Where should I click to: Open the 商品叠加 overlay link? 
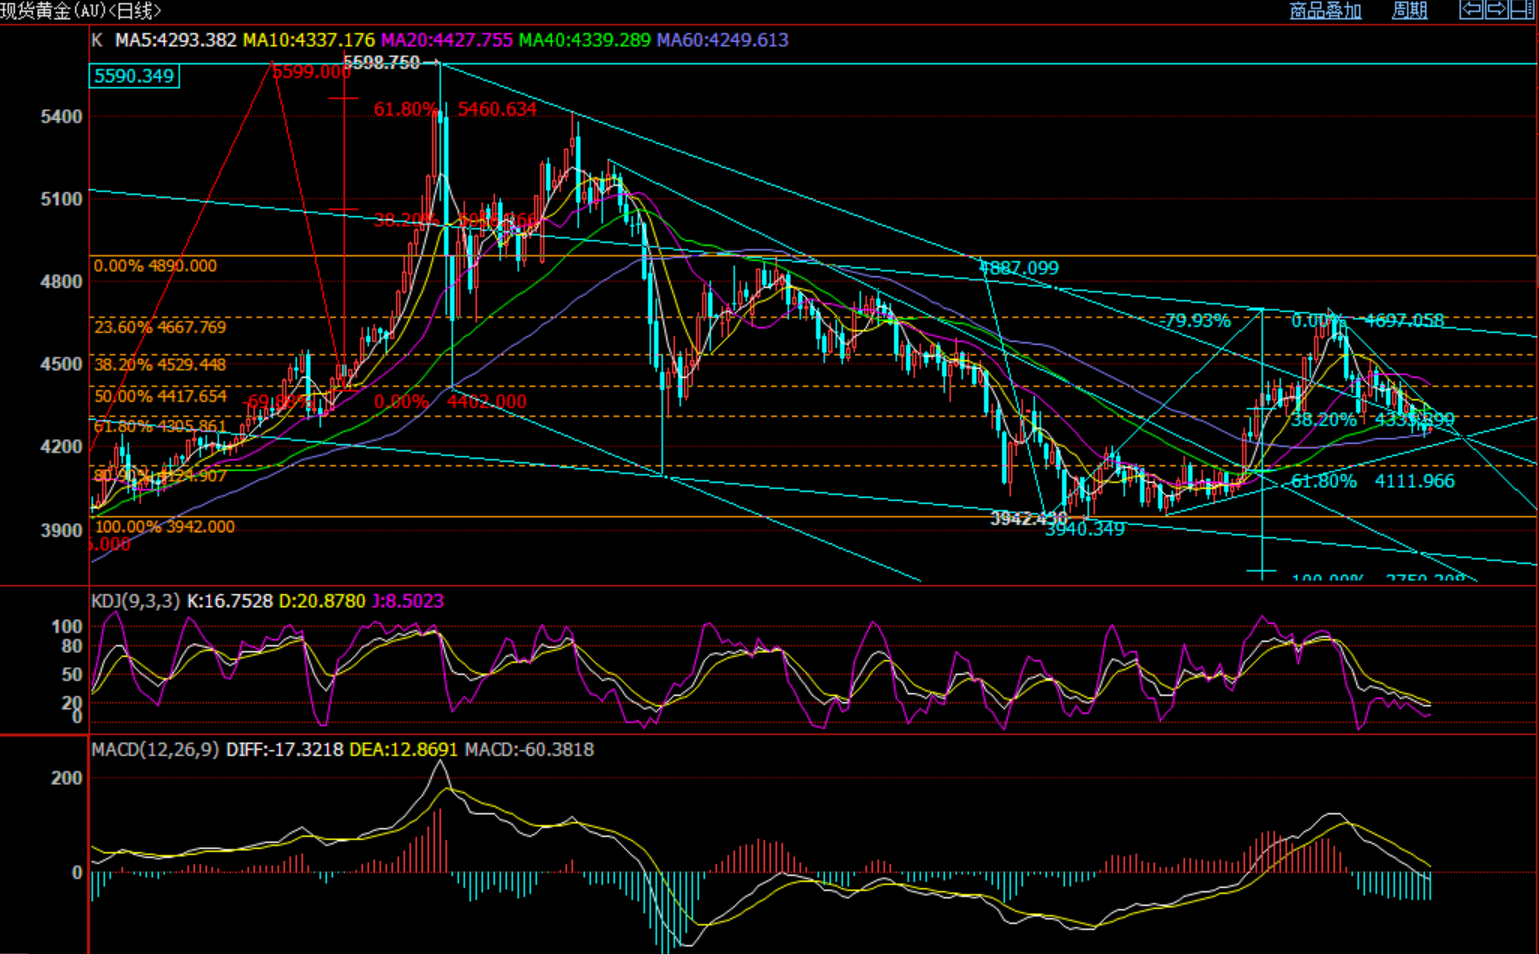1325,11
